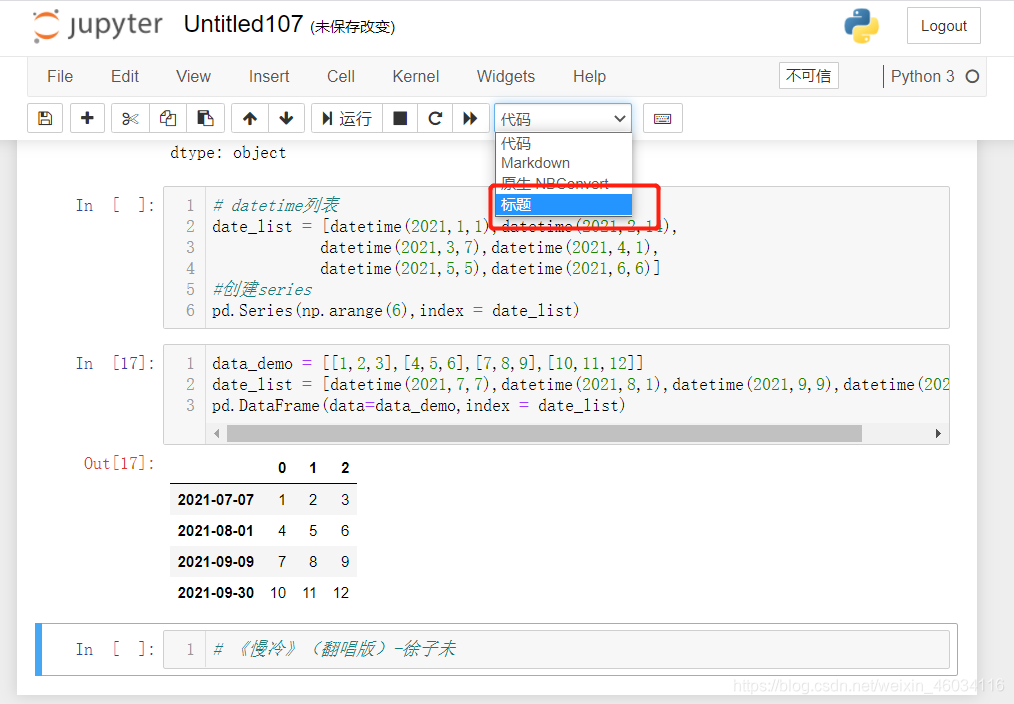1014x704 pixels.
Task: Open the cell type dropdown 代码
Action: point(563,118)
